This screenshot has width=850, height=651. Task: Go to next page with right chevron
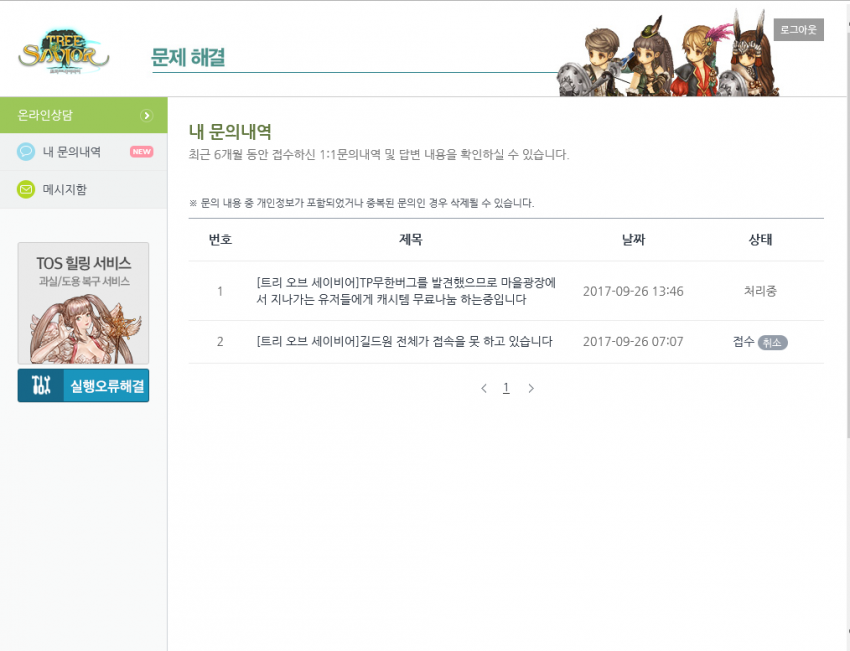tap(531, 388)
